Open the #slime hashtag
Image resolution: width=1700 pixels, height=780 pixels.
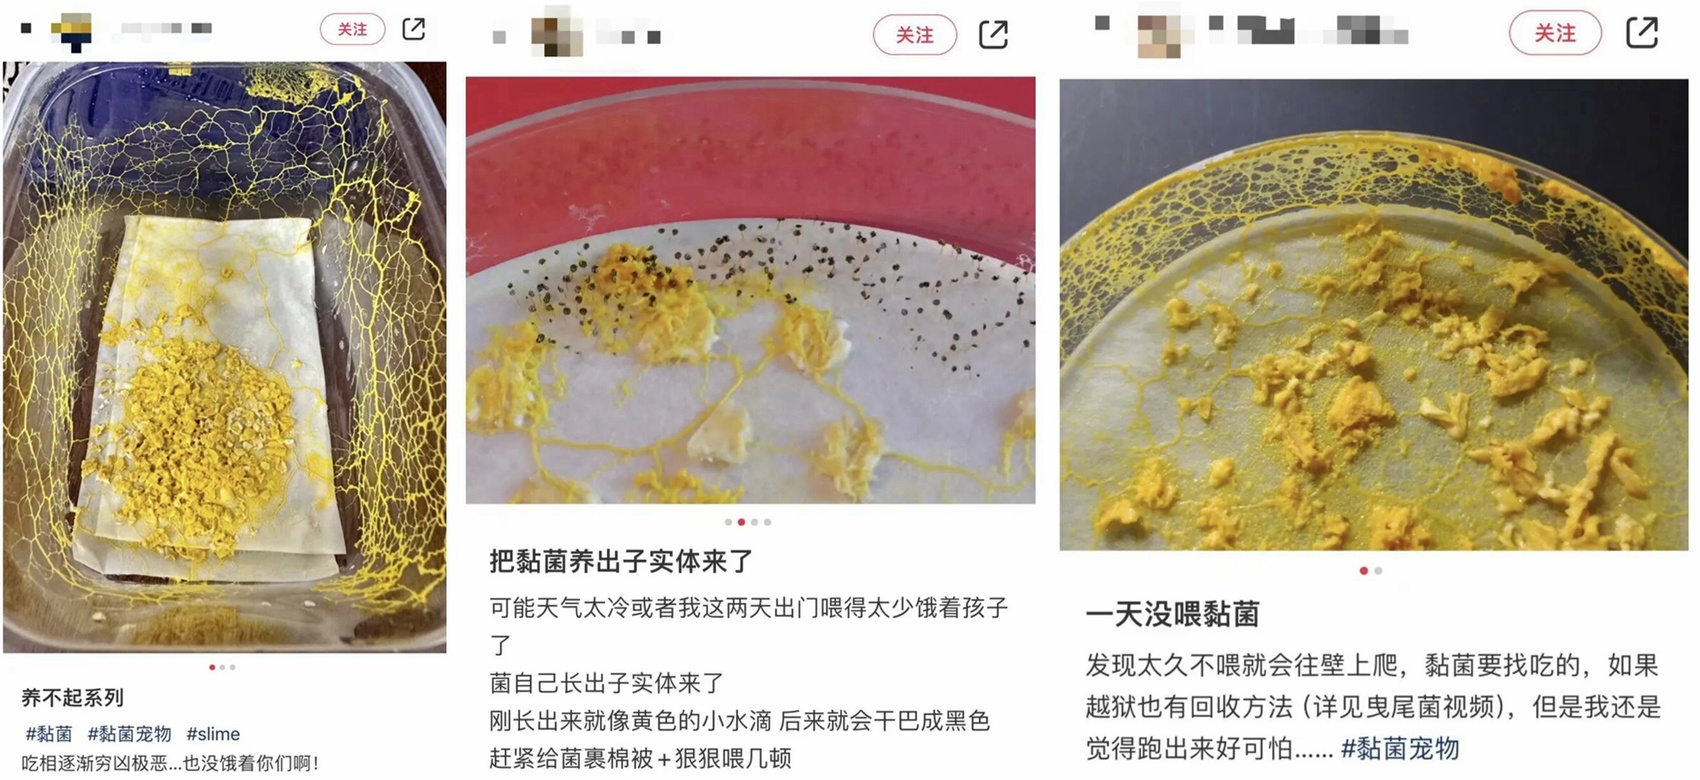pos(213,733)
